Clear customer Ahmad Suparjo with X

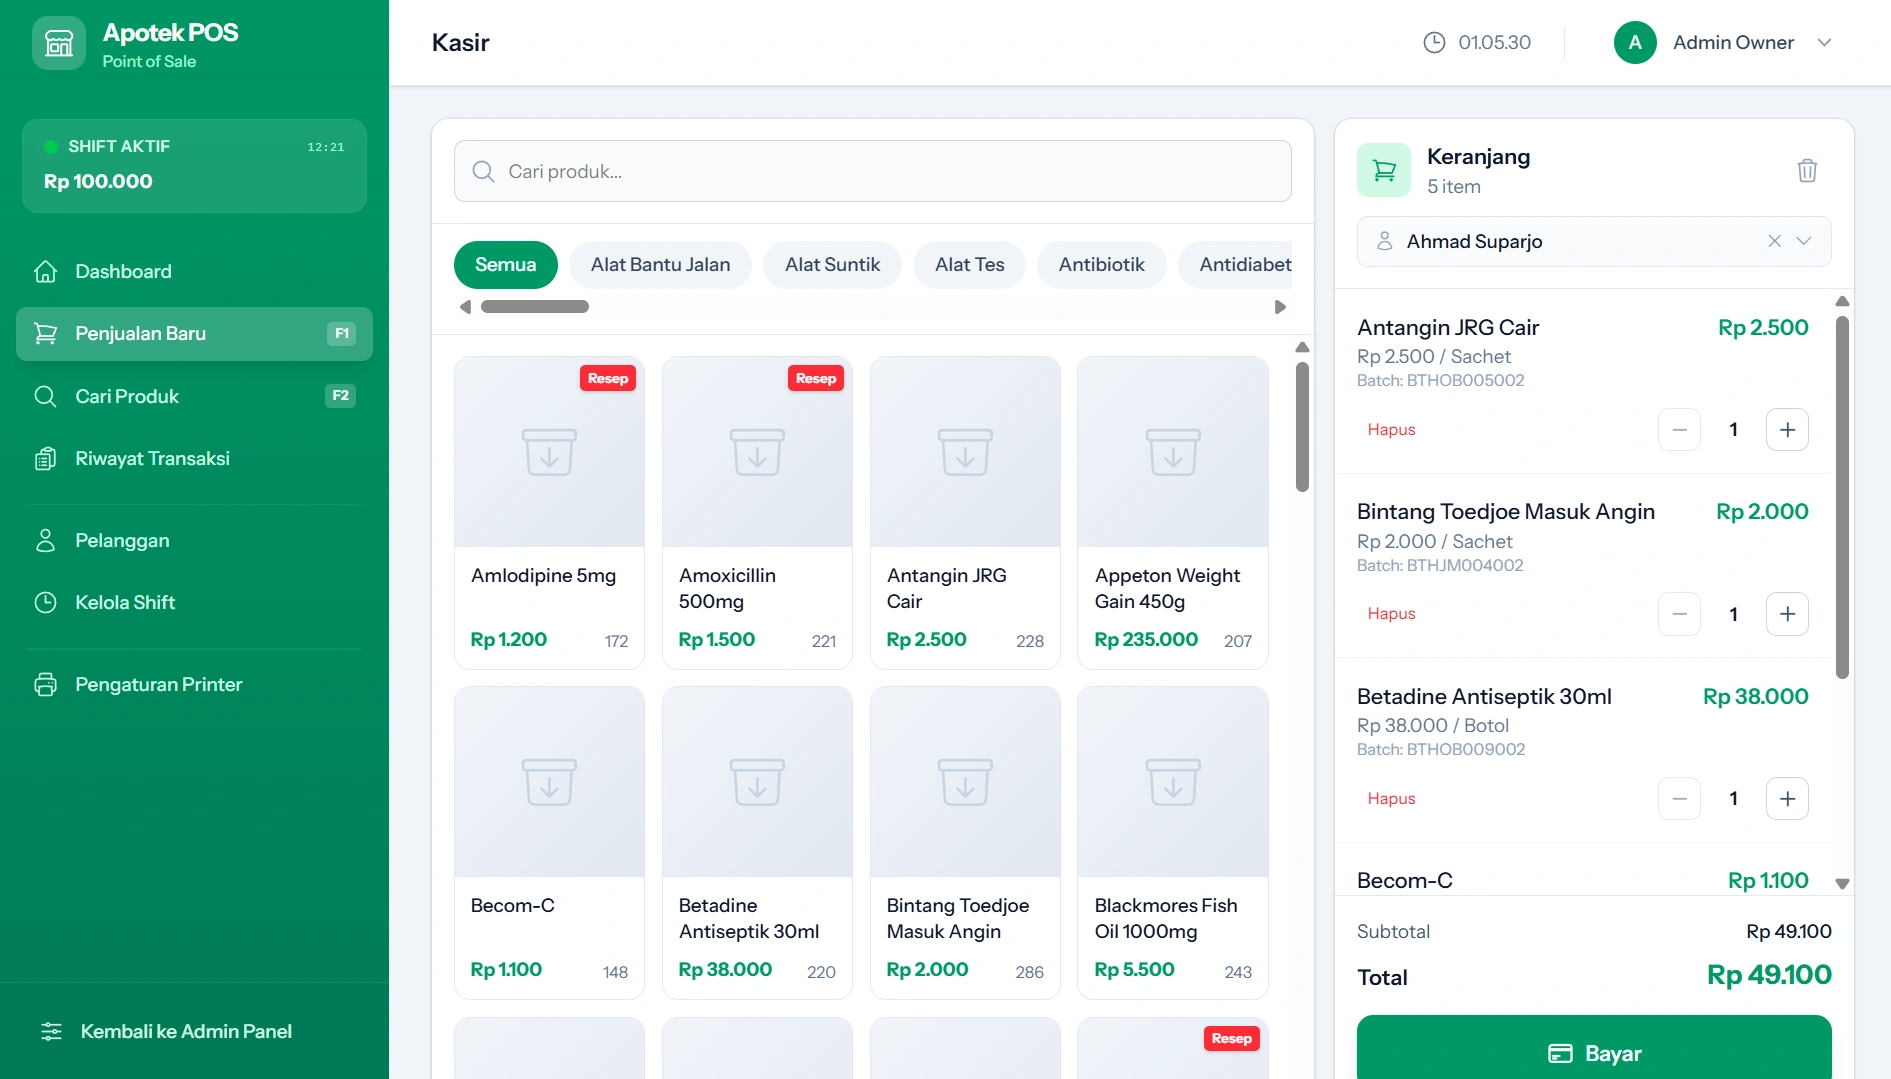[x=1774, y=241]
